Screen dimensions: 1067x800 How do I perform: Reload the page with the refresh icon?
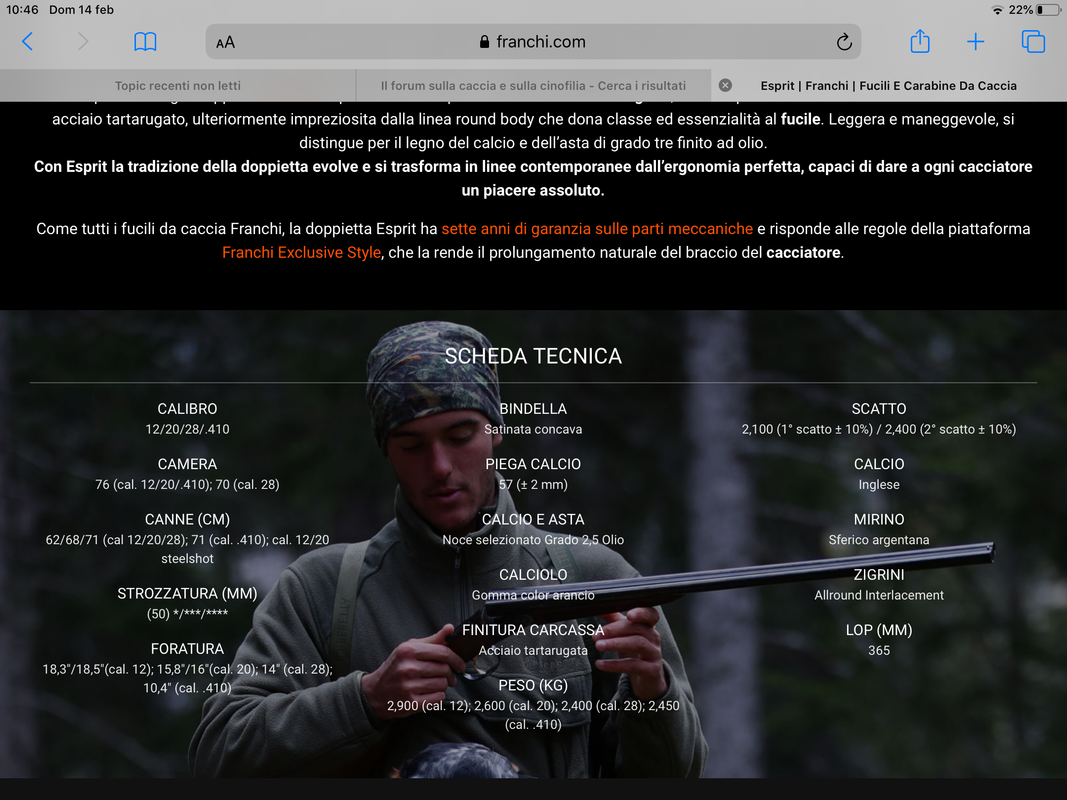(x=844, y=41)
